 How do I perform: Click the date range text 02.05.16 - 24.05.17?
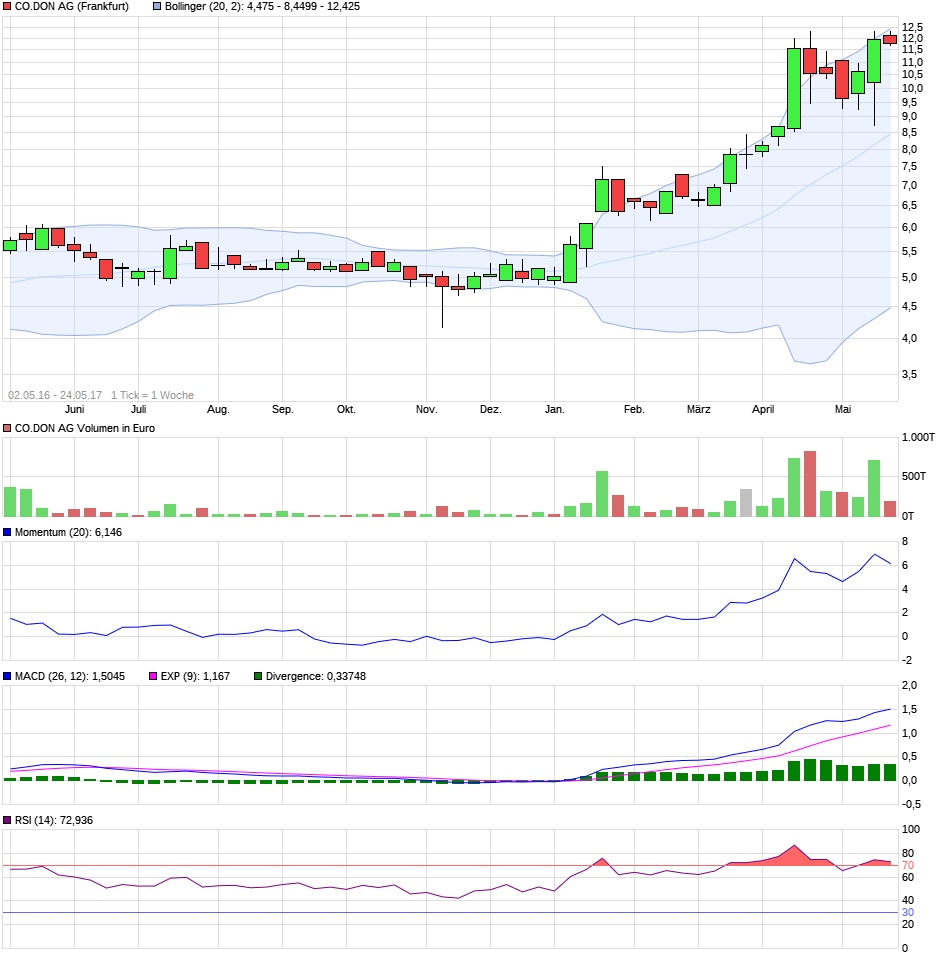tap(55, 395)
